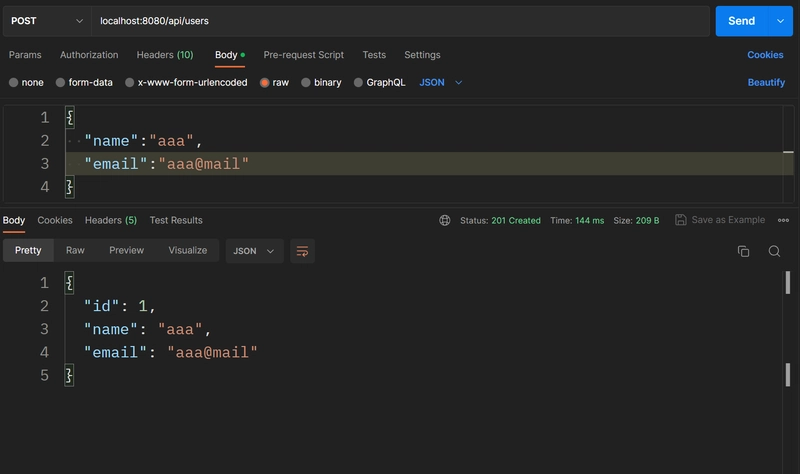The height and width of the screenshot is (474, 800).
Task: Select the raw radio button
Action: (x=264, y=83)
